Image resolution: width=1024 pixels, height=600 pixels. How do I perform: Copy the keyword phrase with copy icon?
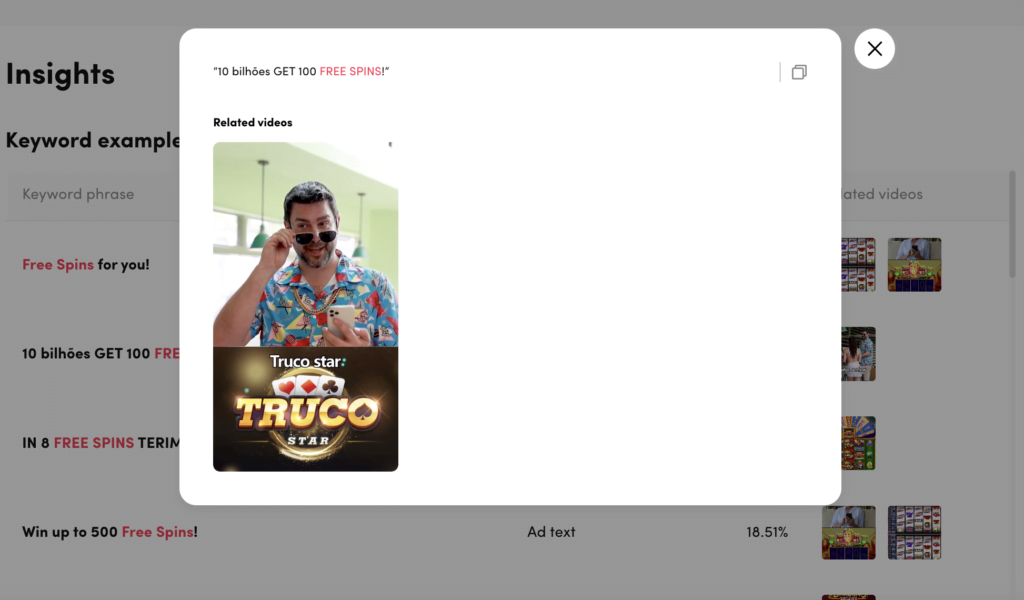pyautogui.click(x=799, y=72)
